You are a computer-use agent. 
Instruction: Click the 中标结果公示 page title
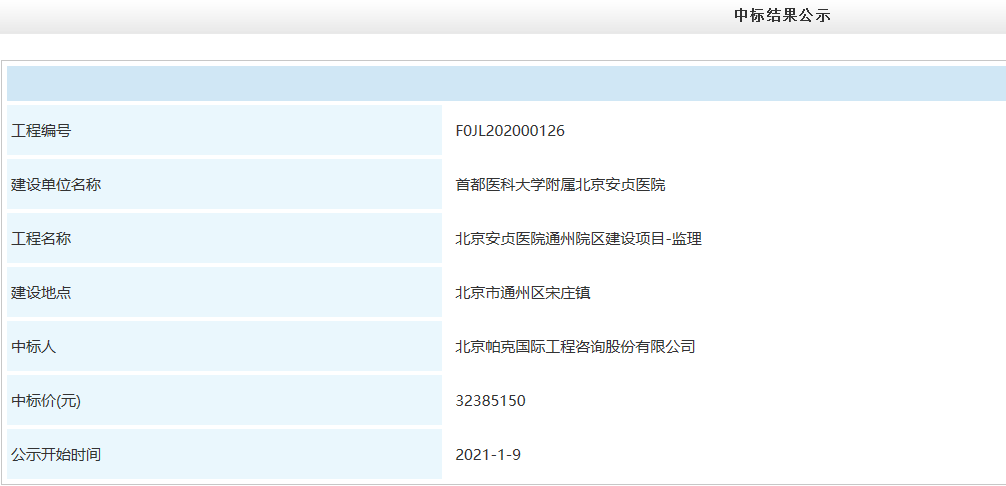pyautogui.click(x=782, y=16)
